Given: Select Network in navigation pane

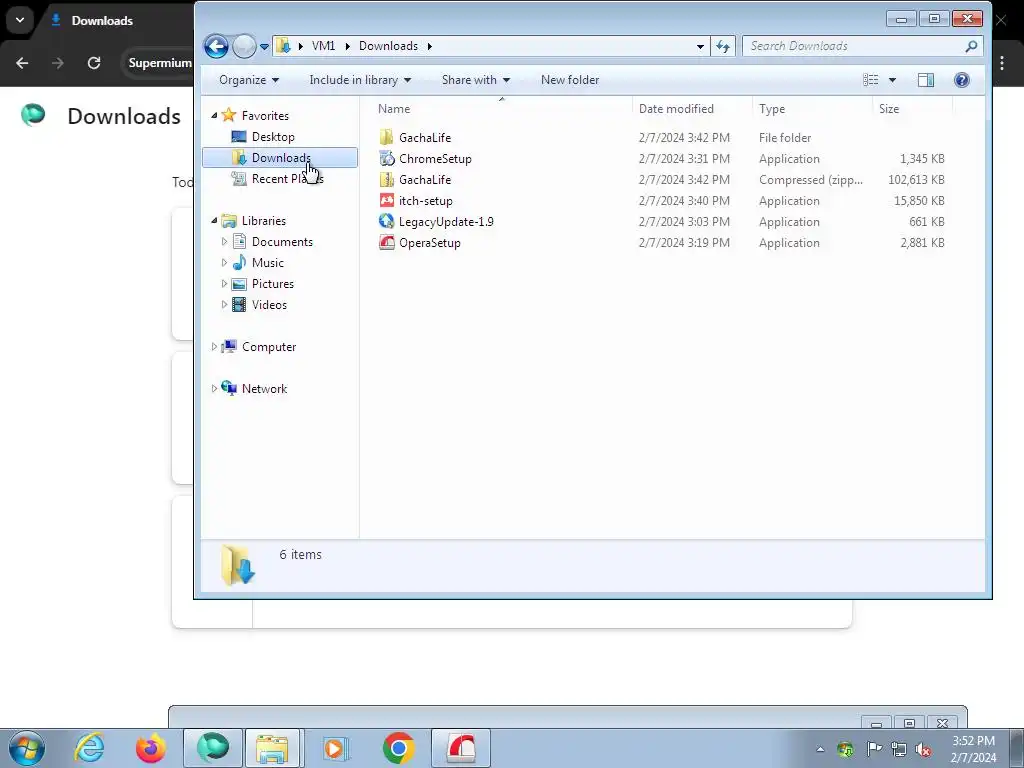Looking at the screenshot, I should click(264, 389).
